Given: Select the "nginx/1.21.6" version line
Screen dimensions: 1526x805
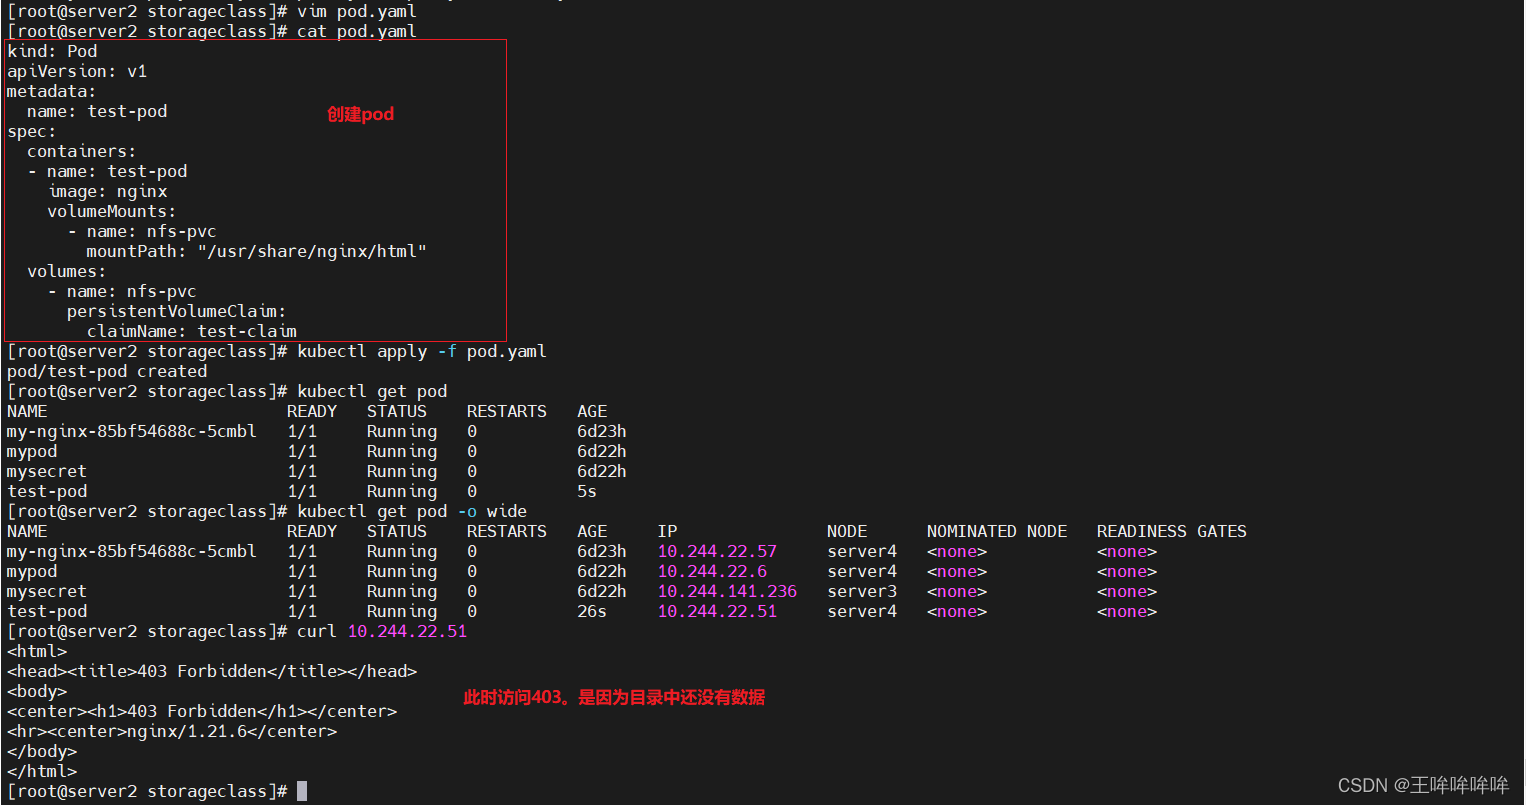Looking at the screenshot, I should click(x=172, y=731).
